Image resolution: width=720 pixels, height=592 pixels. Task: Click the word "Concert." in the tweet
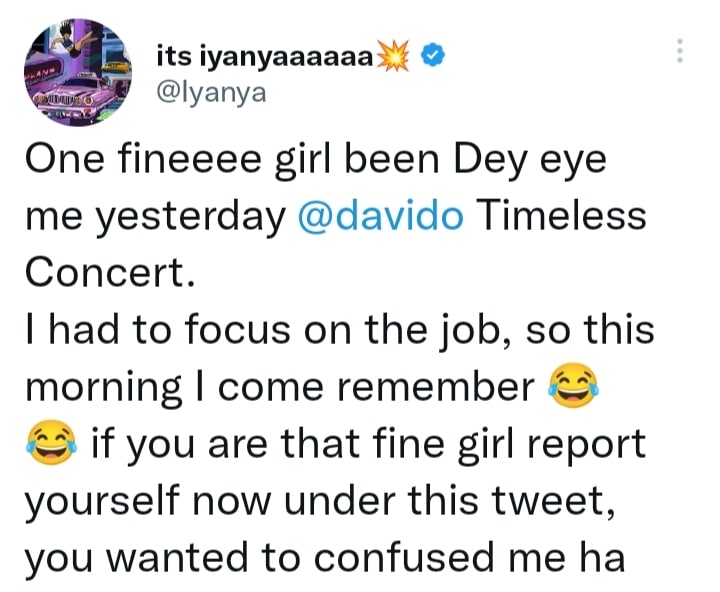(x=107, y=273)
